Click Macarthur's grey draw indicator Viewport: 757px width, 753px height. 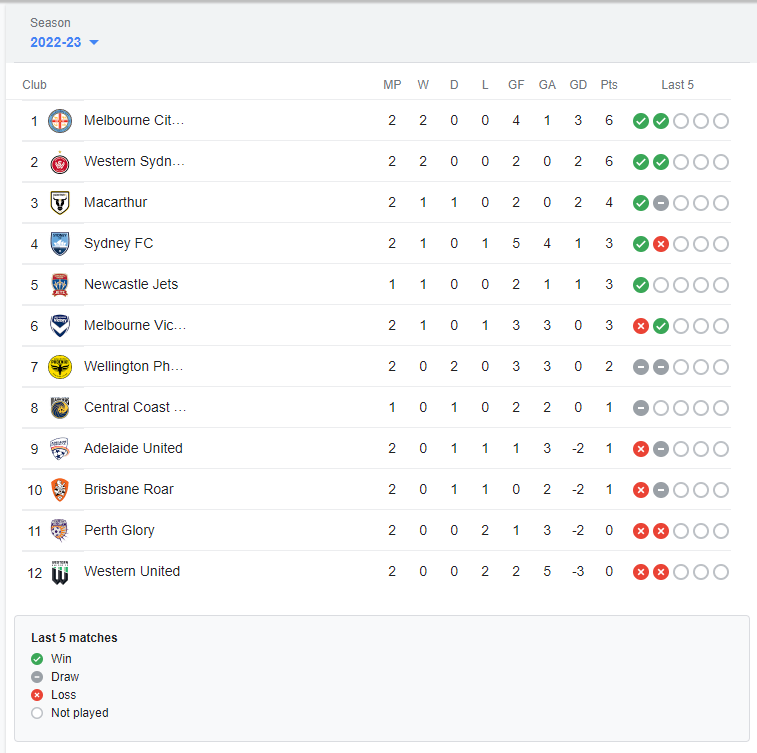[x=660, y=203]
